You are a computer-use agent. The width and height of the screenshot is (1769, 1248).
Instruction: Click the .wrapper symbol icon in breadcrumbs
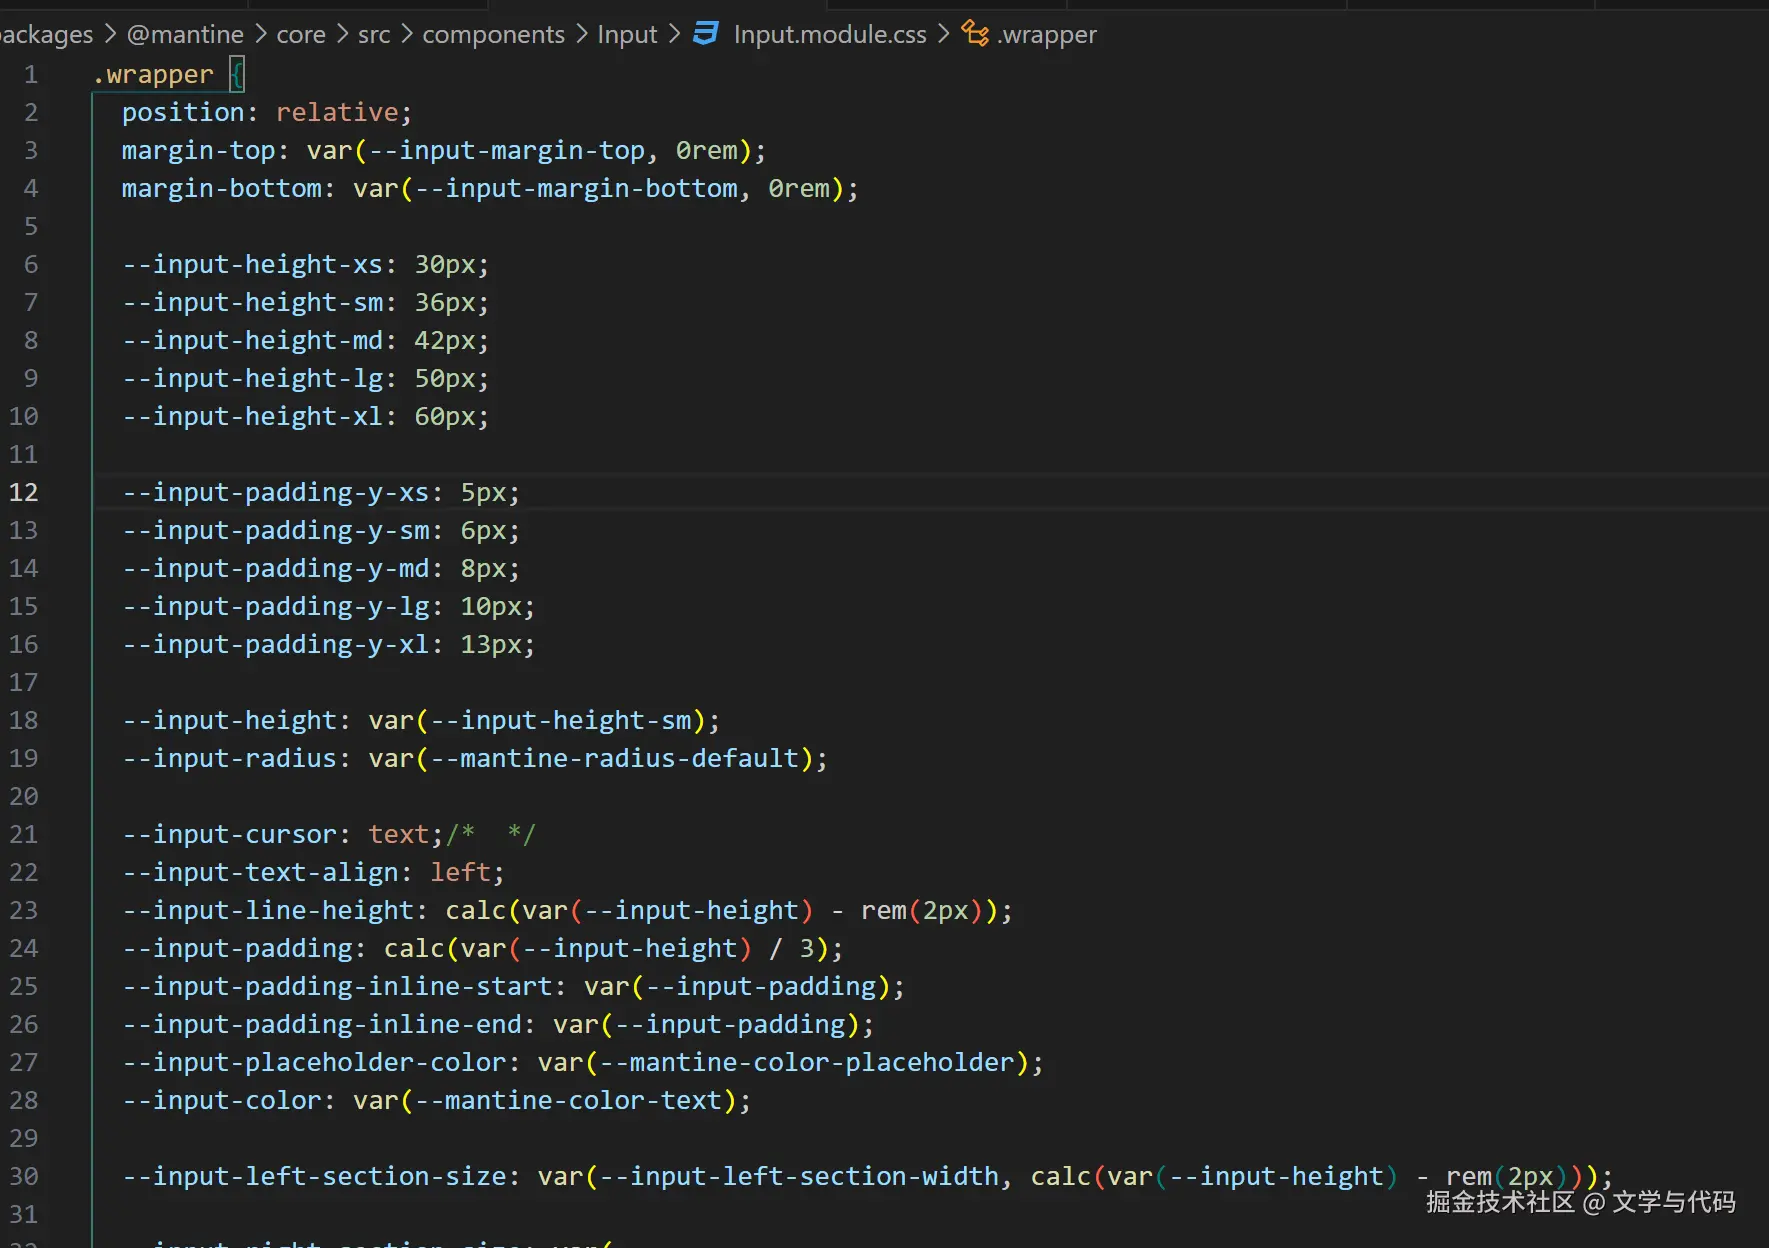tap(975, 34)
